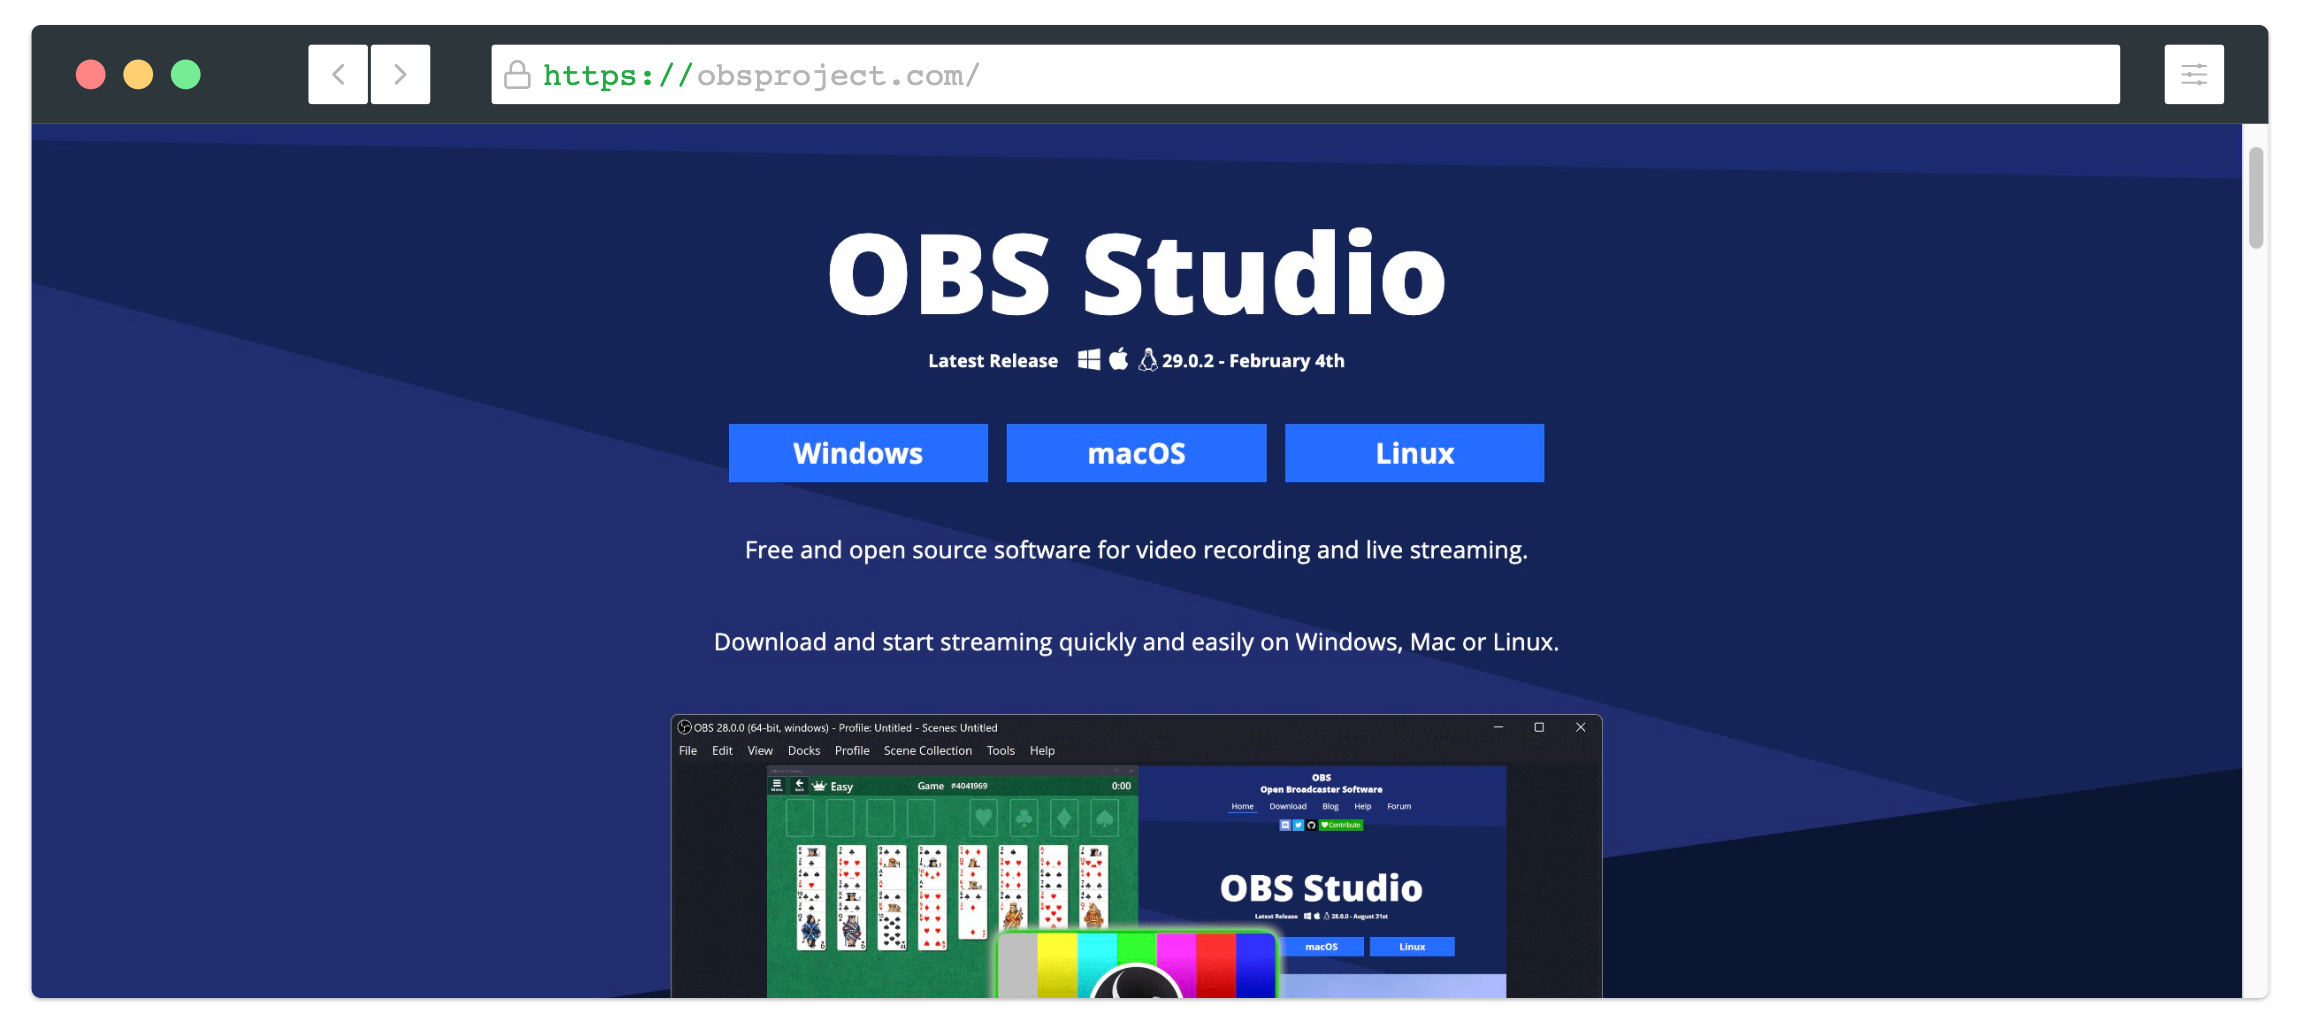This screenshot has height=1023, width=2300.
Task: Download OBS via the large Windows button
Action: [858, 453]
